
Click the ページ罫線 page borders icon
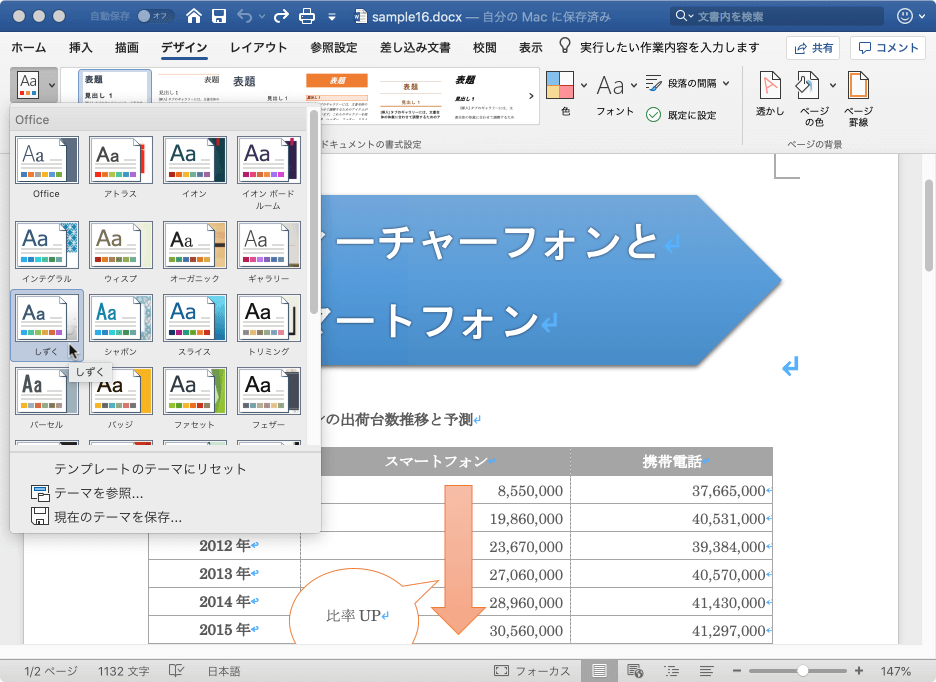tap(858, 85)
